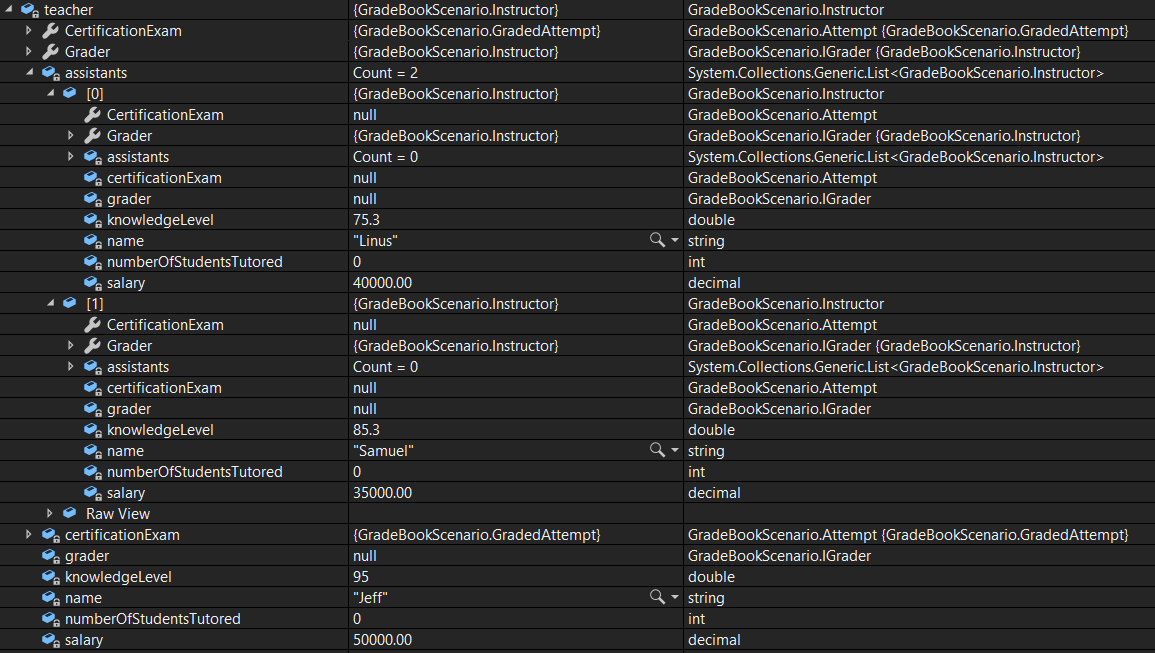Expand the Grader property under element [0]
The image size is (1155, 653).
tap(71, 136)
